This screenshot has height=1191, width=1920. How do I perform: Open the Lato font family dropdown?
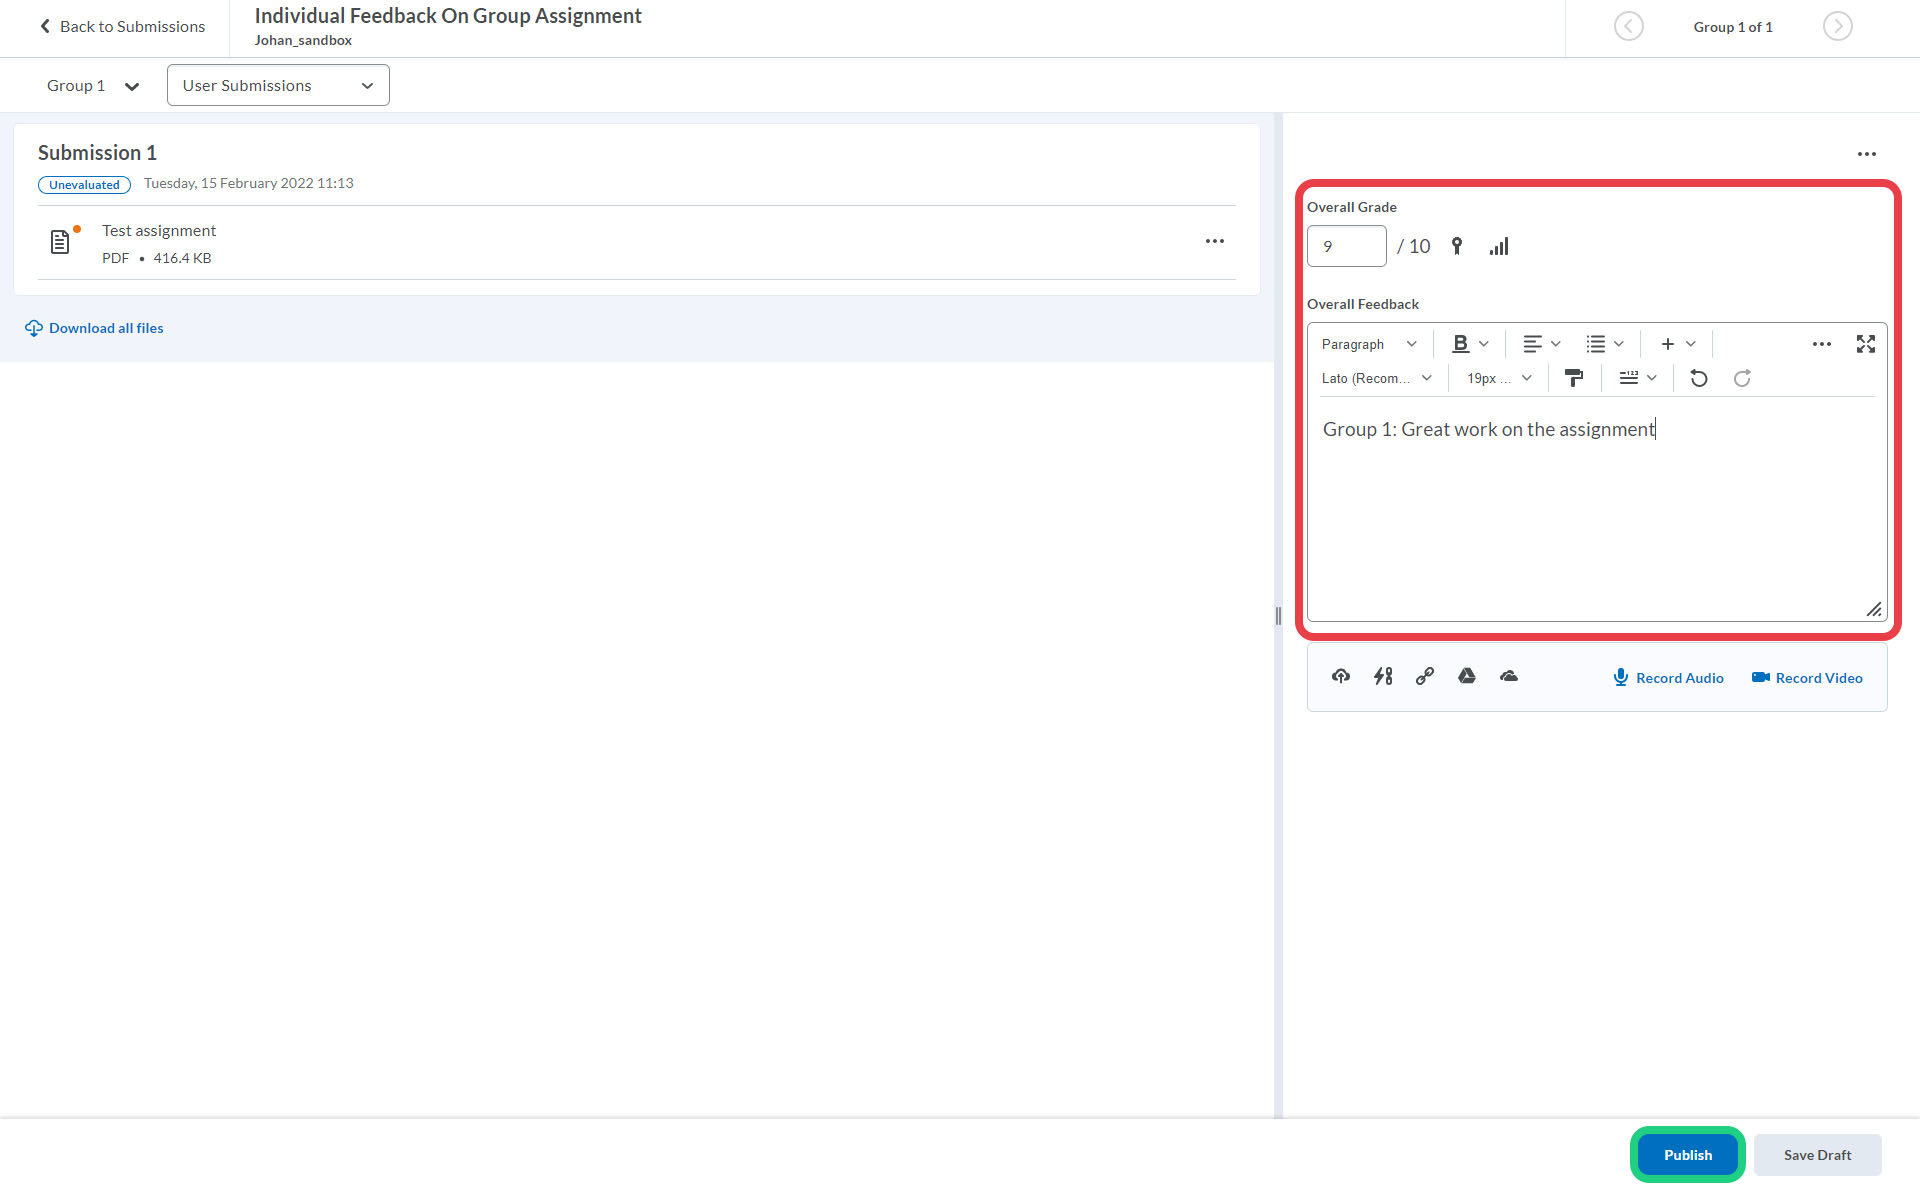[1376, 378]
